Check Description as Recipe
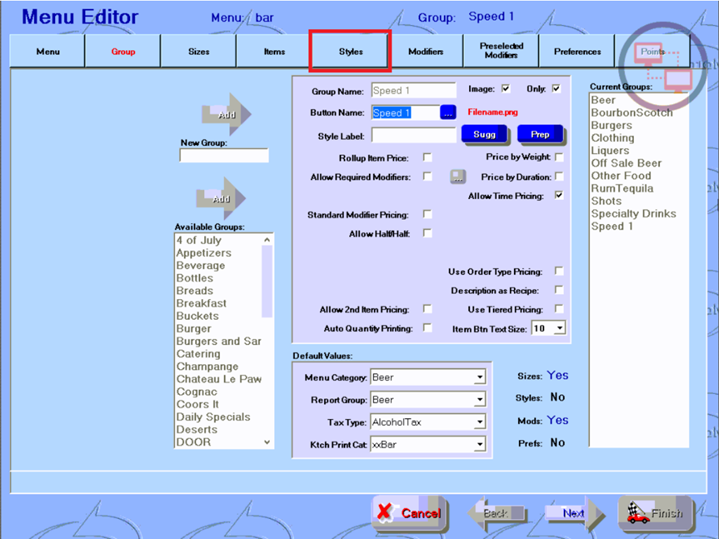The height and width of the screenshot is (539, 719). [559, 290]
